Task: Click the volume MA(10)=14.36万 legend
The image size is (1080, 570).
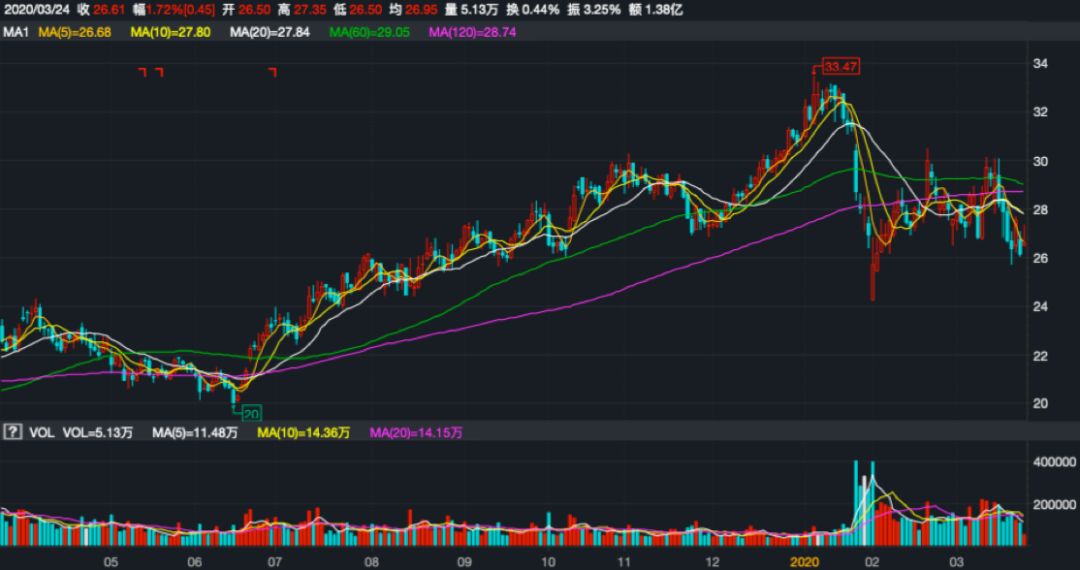Action: coord(304,433)
